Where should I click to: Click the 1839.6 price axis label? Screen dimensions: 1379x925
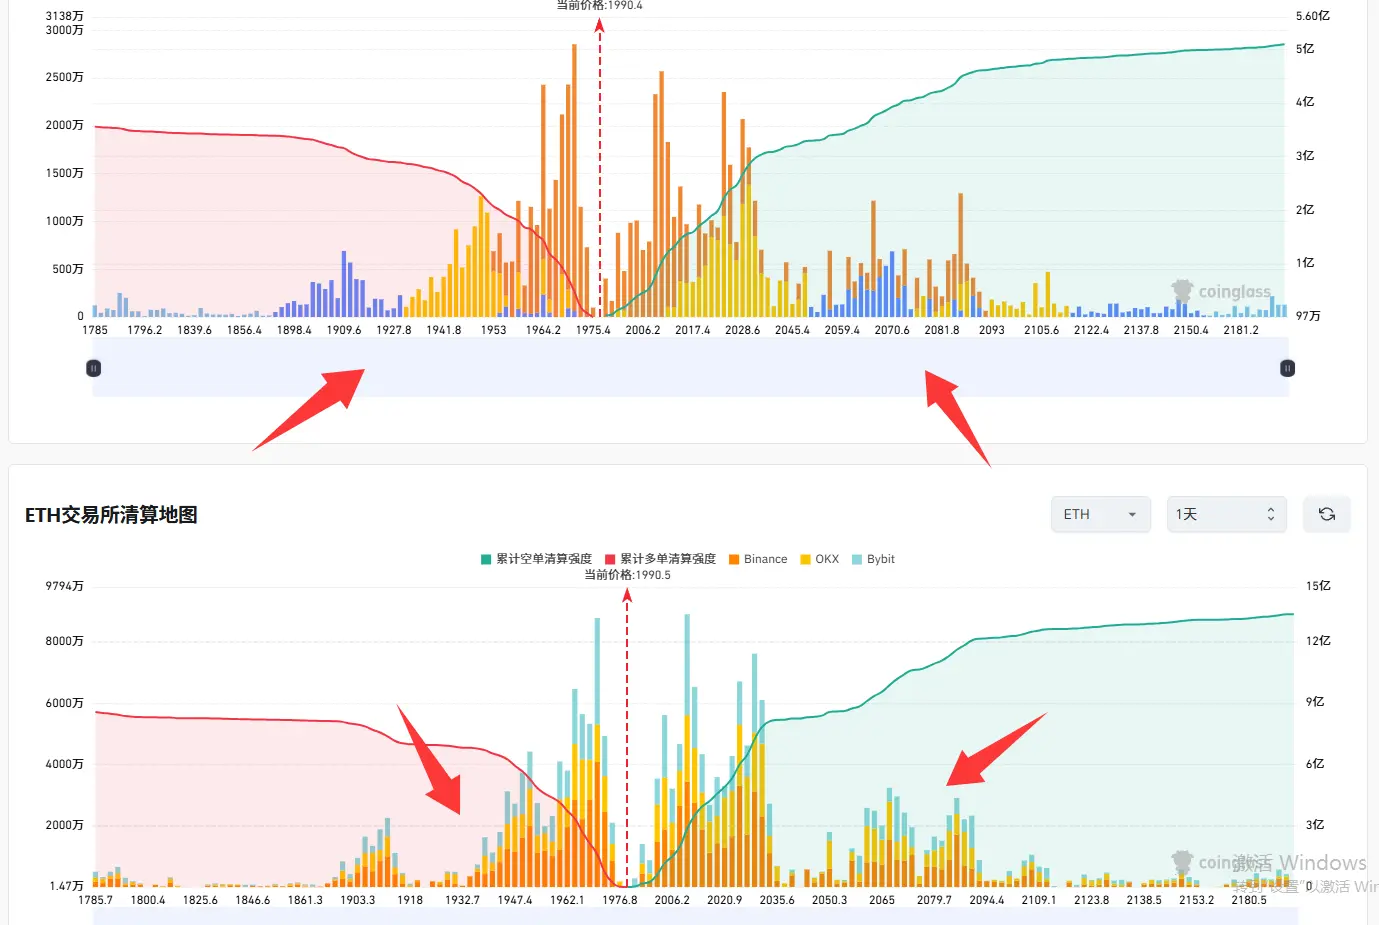(194, 330)
